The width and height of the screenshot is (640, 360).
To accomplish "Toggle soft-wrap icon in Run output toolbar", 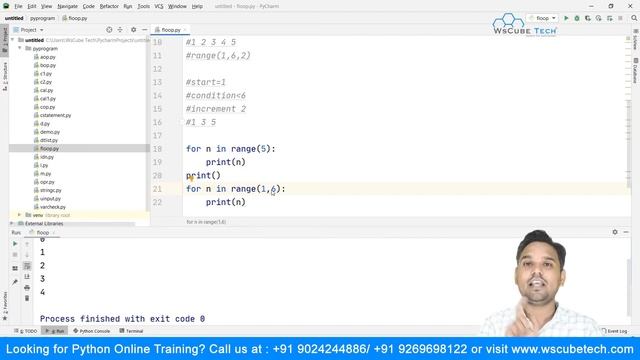I will (27, 266).
